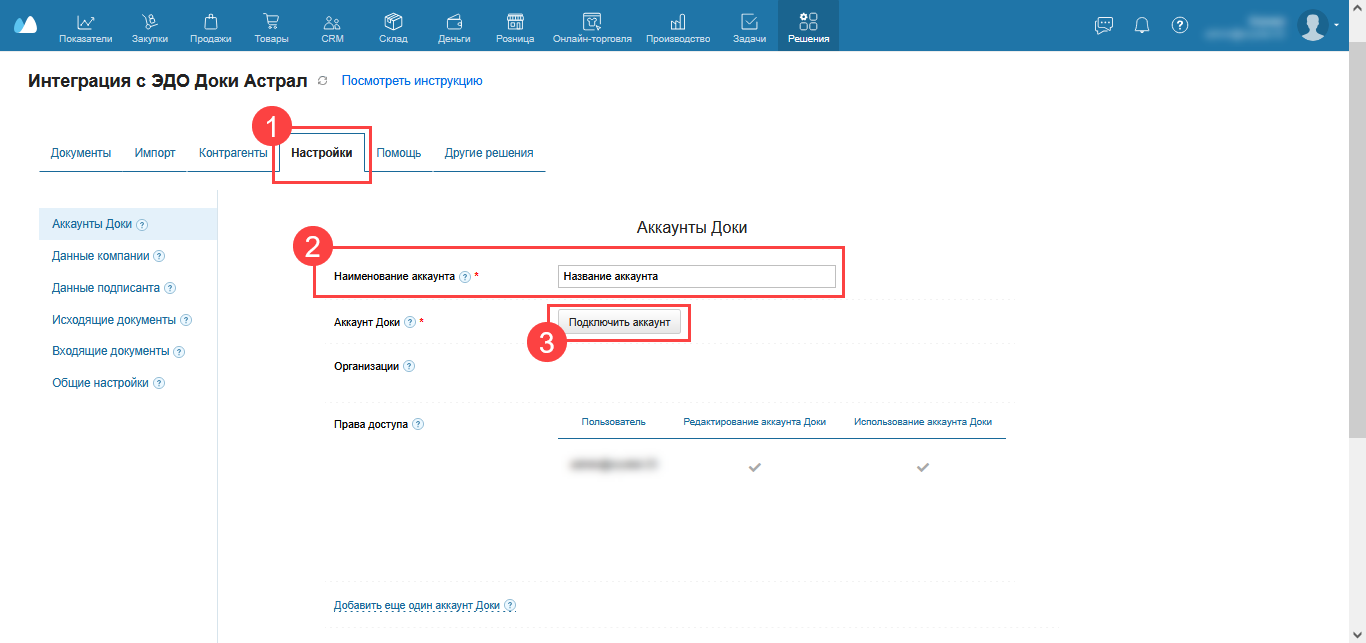Screen dimensions: 1366x643
Task: Toggle Использование аккаунта Доки checkmark
Action: [923, 467]
